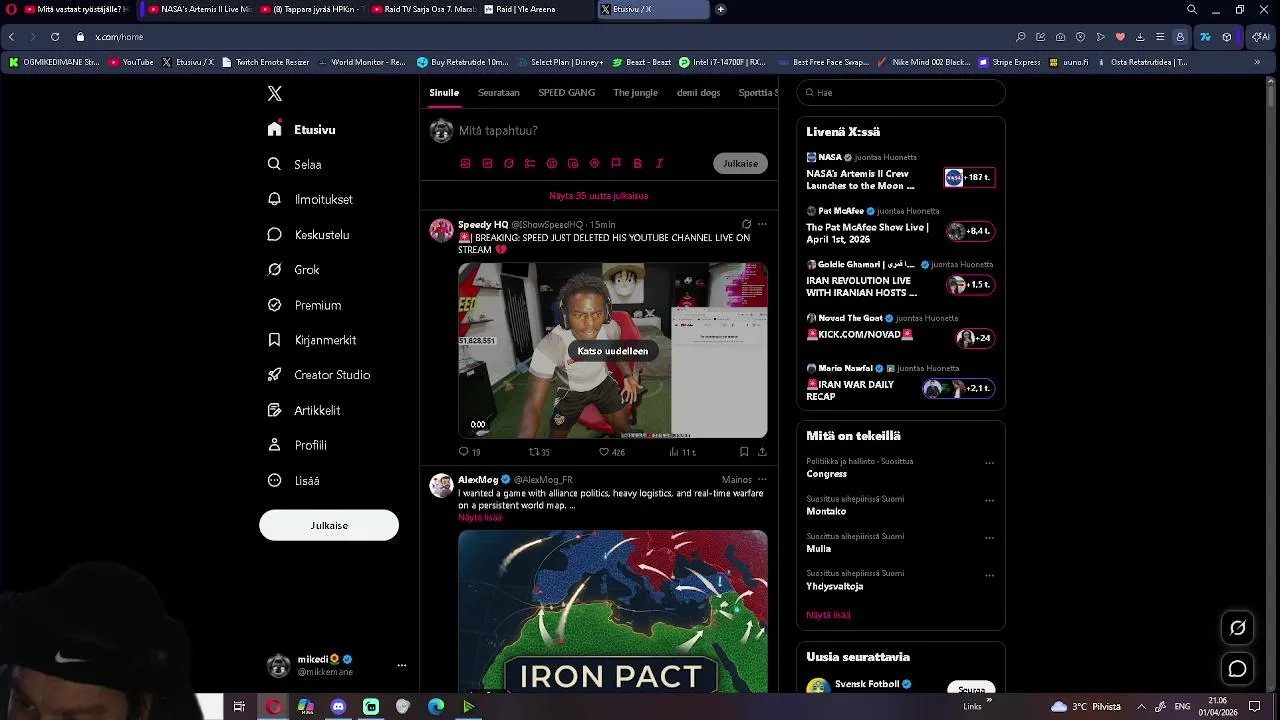Screen dimensions: 1280x720
Task: Open options for Montako trend
Action: 989,500
